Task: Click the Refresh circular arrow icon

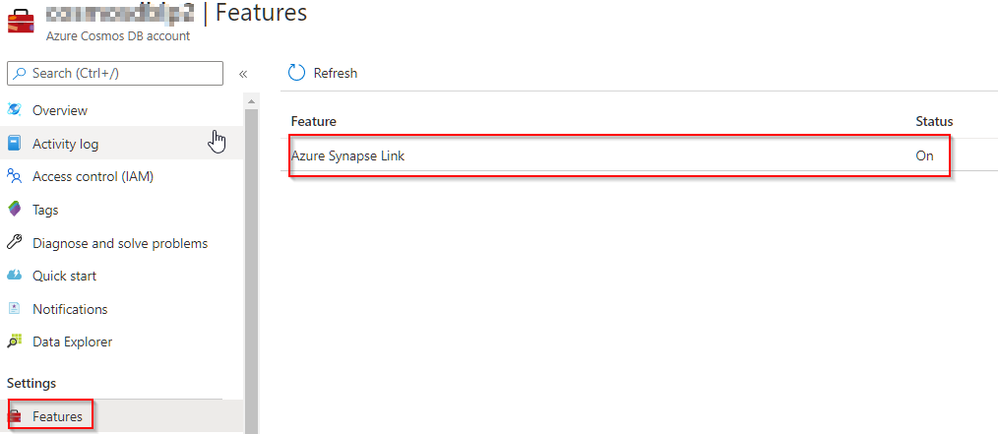Action: click(x=296, y=73)
